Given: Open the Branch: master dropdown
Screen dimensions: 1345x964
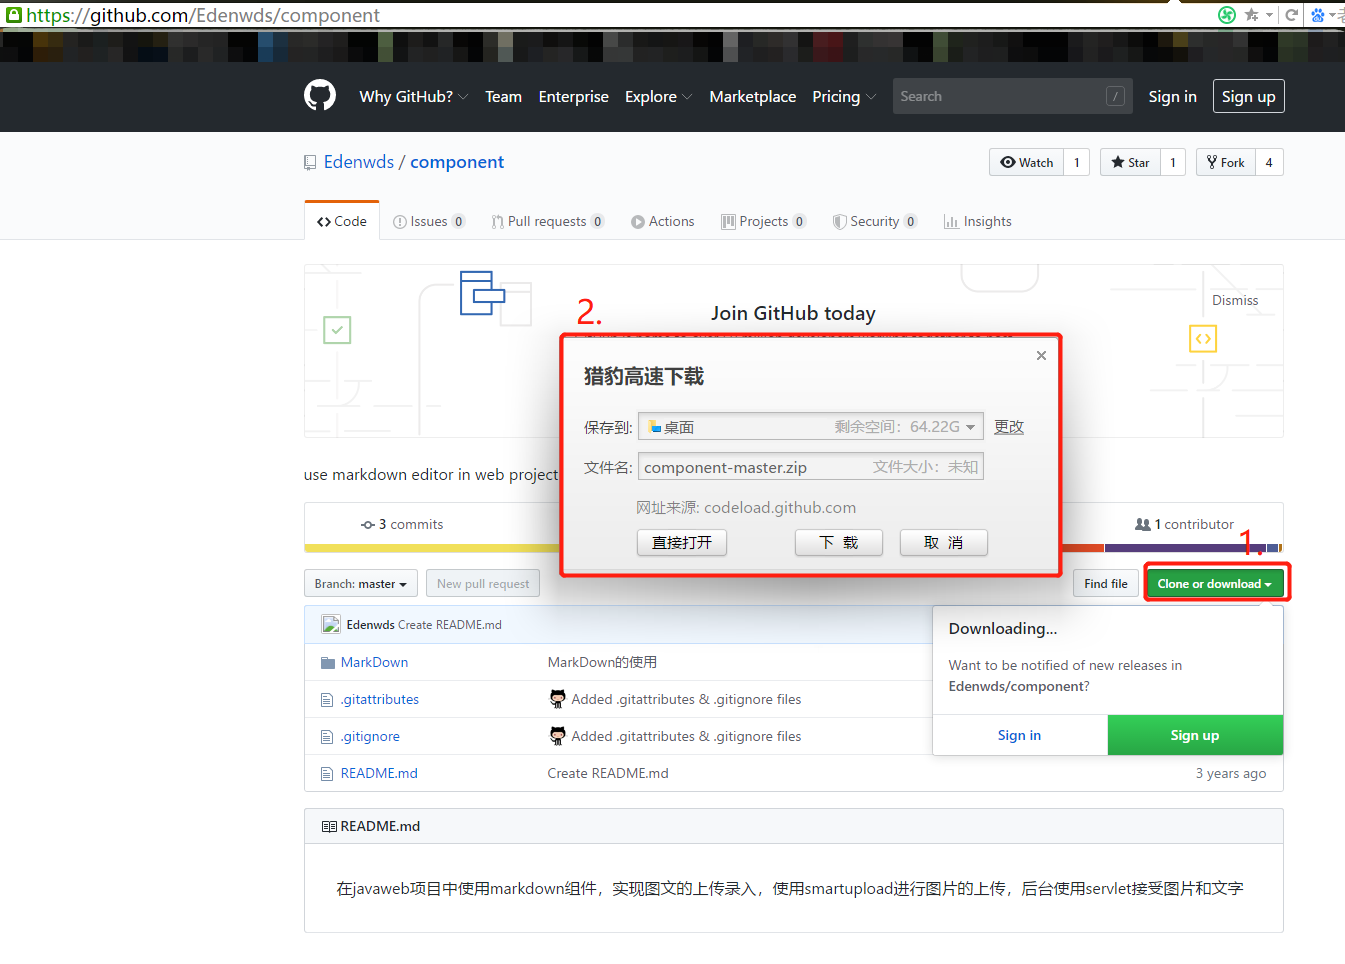Looking at the screenshot, I should 360,584.
